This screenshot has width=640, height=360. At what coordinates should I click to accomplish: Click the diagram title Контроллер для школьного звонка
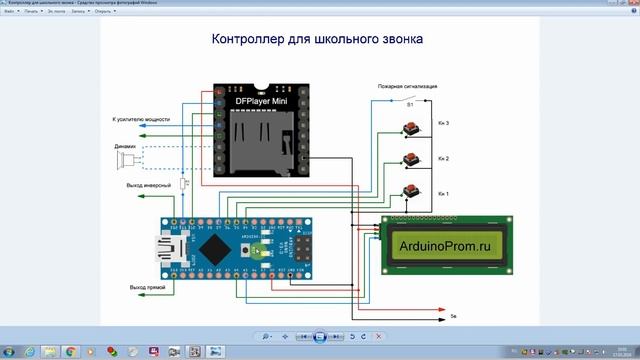tap(317, 39)
